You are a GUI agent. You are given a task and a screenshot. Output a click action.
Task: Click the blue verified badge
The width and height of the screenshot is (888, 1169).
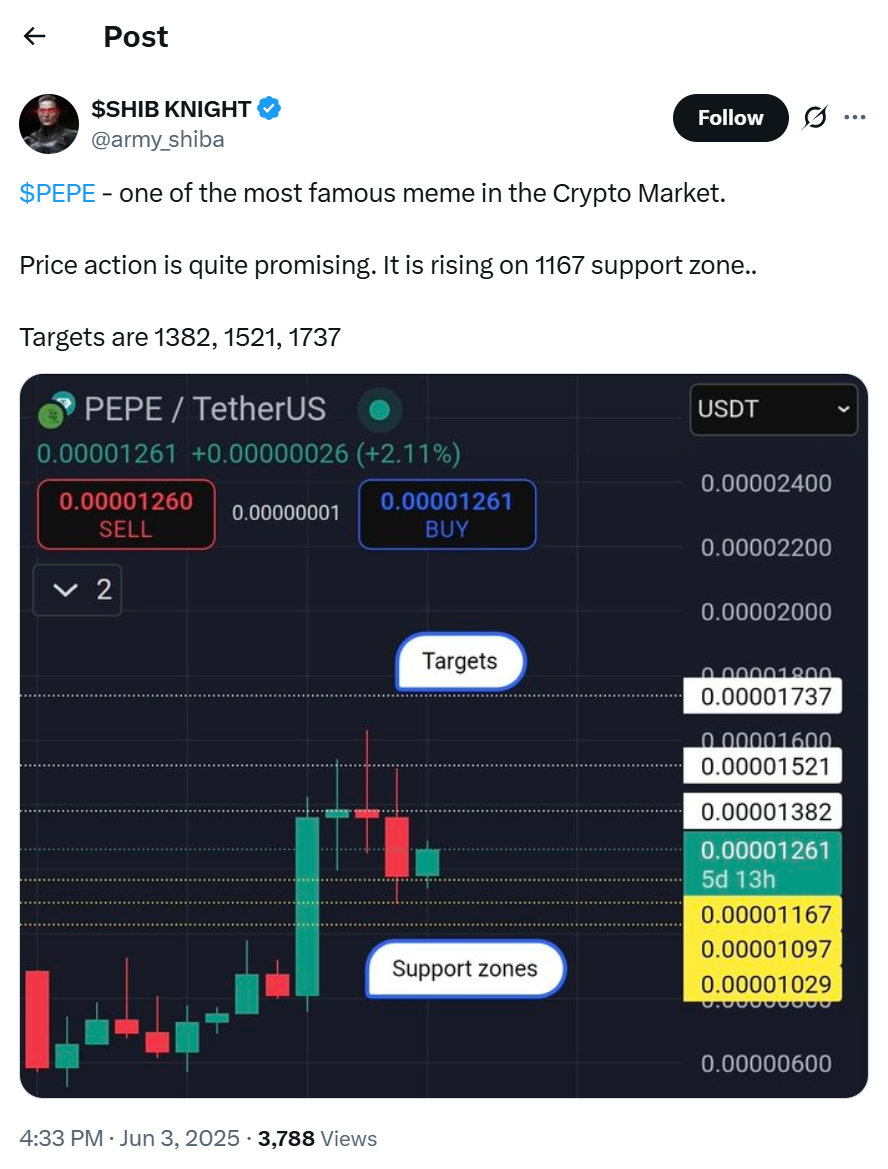[269, 109]
